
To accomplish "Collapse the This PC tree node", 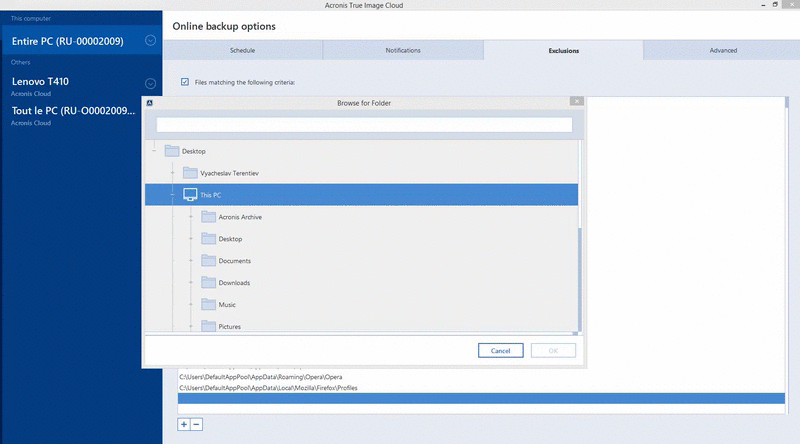I will (172, 195).
